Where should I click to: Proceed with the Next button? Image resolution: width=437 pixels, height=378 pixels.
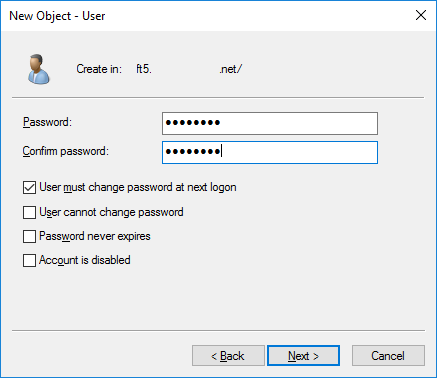pyautogui.click(x=303, y=356)
